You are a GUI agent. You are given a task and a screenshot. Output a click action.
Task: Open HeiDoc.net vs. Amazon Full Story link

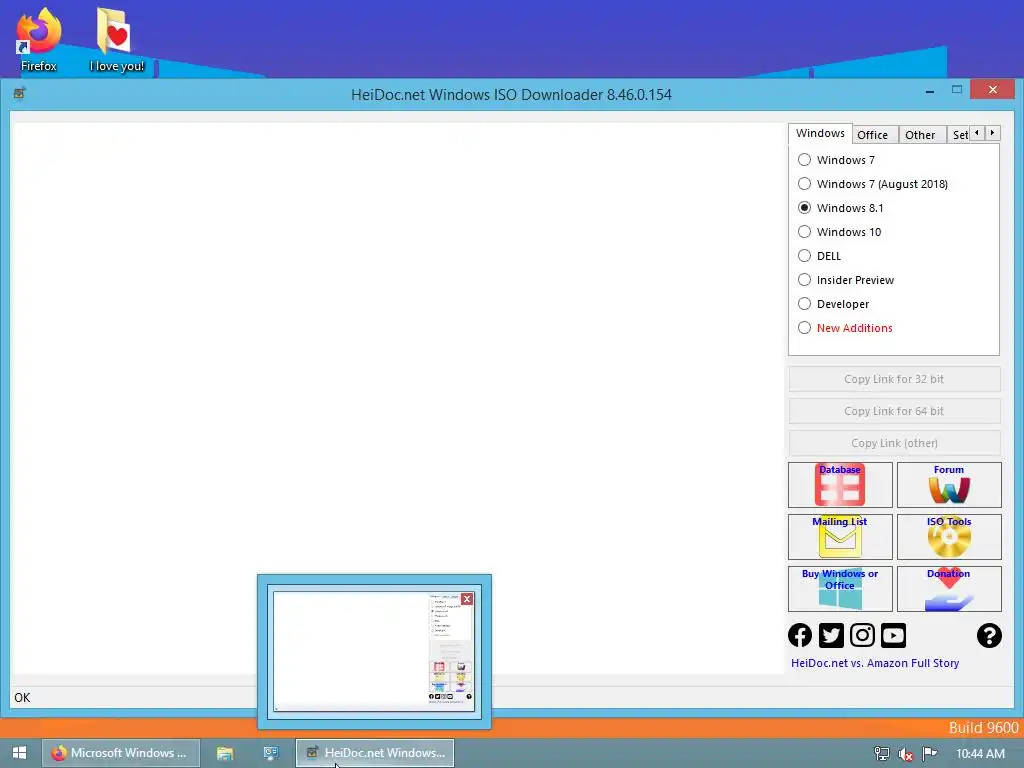coord(875,663)
